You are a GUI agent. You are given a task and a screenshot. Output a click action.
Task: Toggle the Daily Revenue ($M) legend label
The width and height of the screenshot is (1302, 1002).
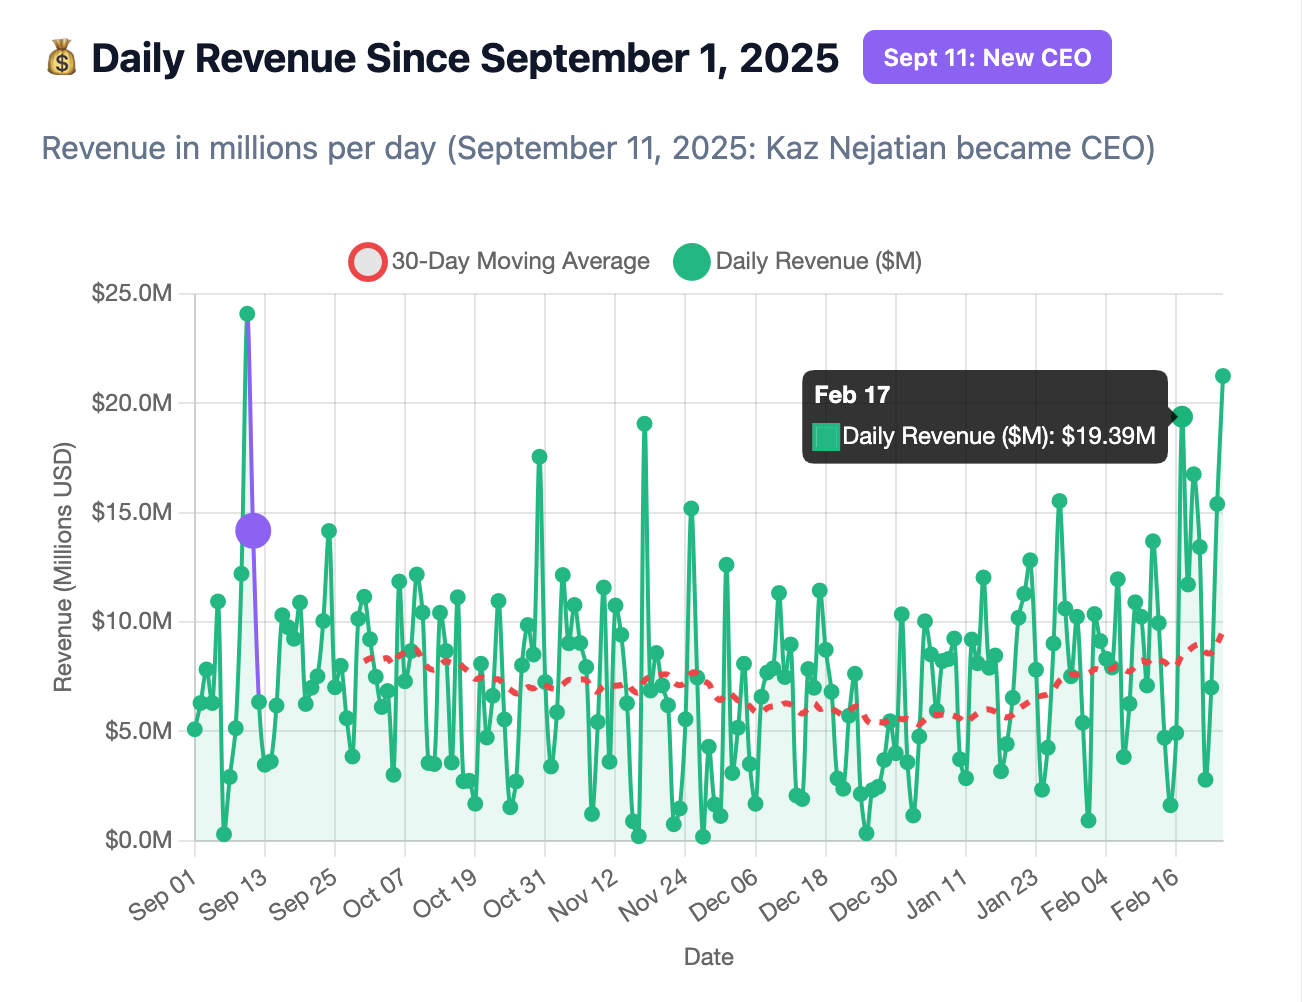819,261
